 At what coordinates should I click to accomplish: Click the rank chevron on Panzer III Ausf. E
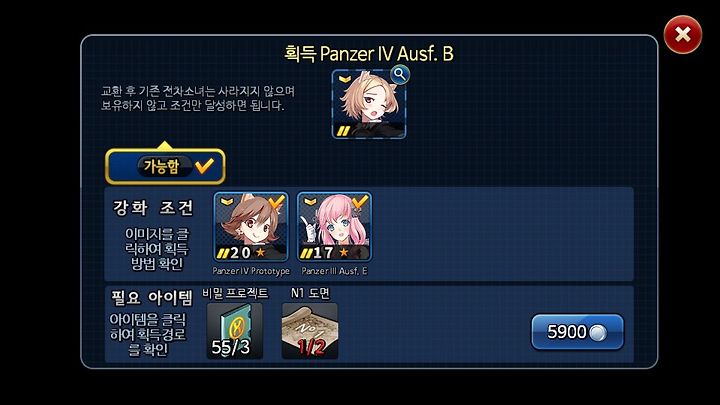pos(310,202)
